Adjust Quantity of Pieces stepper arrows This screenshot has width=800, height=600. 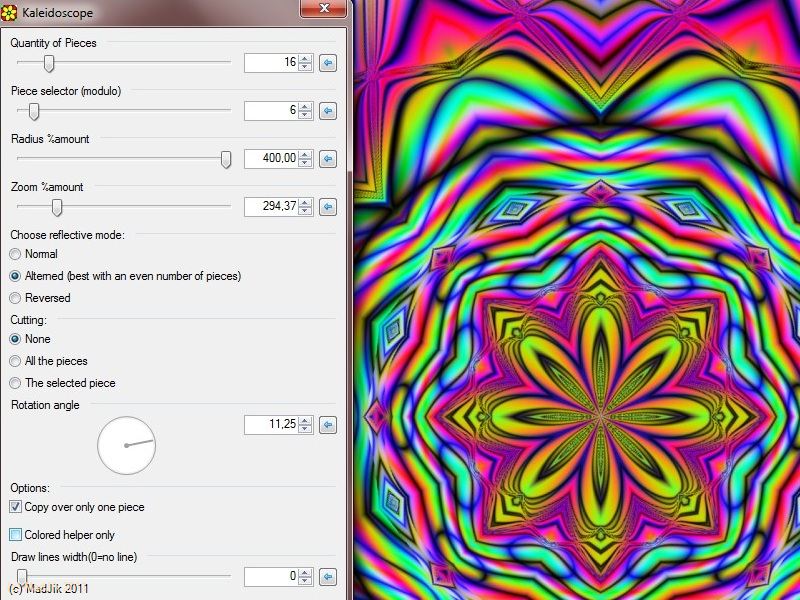coord(305,63)
